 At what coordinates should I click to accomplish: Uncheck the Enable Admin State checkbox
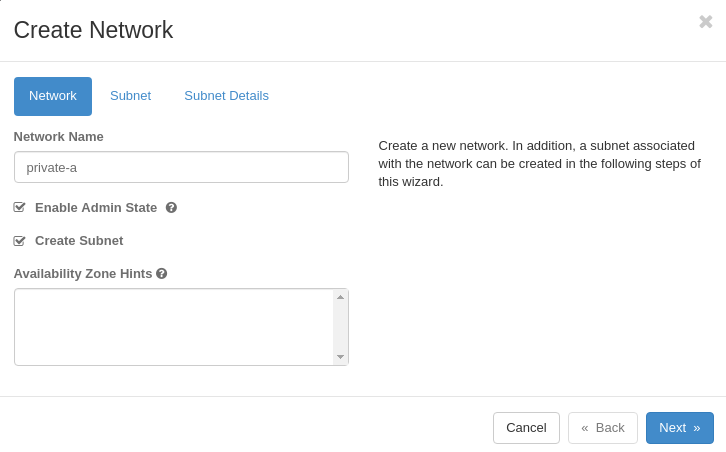coord(19,207)
